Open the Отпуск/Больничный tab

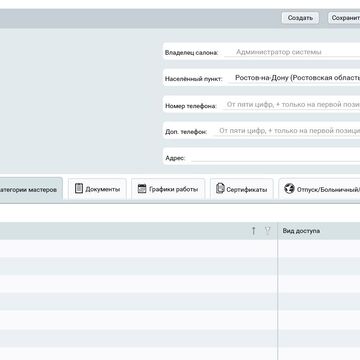(319, 189)
